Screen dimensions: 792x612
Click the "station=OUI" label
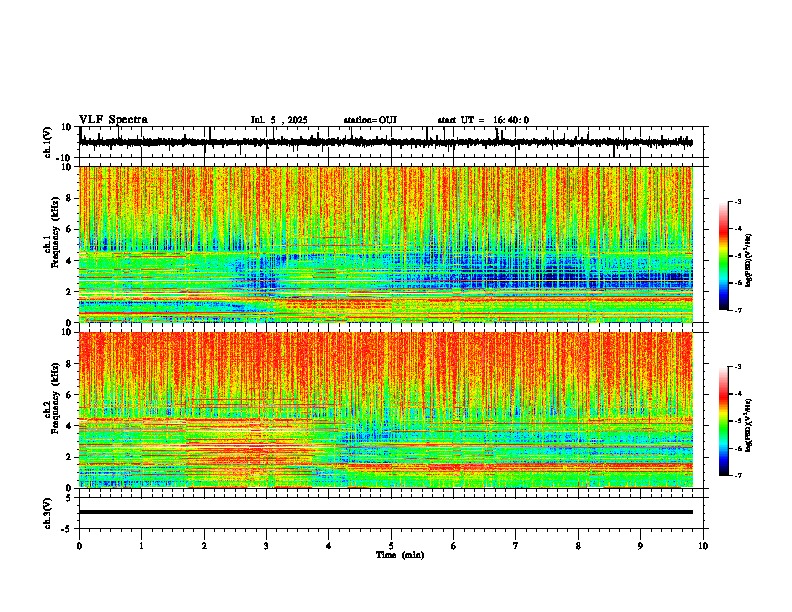[x=370, y=120]
